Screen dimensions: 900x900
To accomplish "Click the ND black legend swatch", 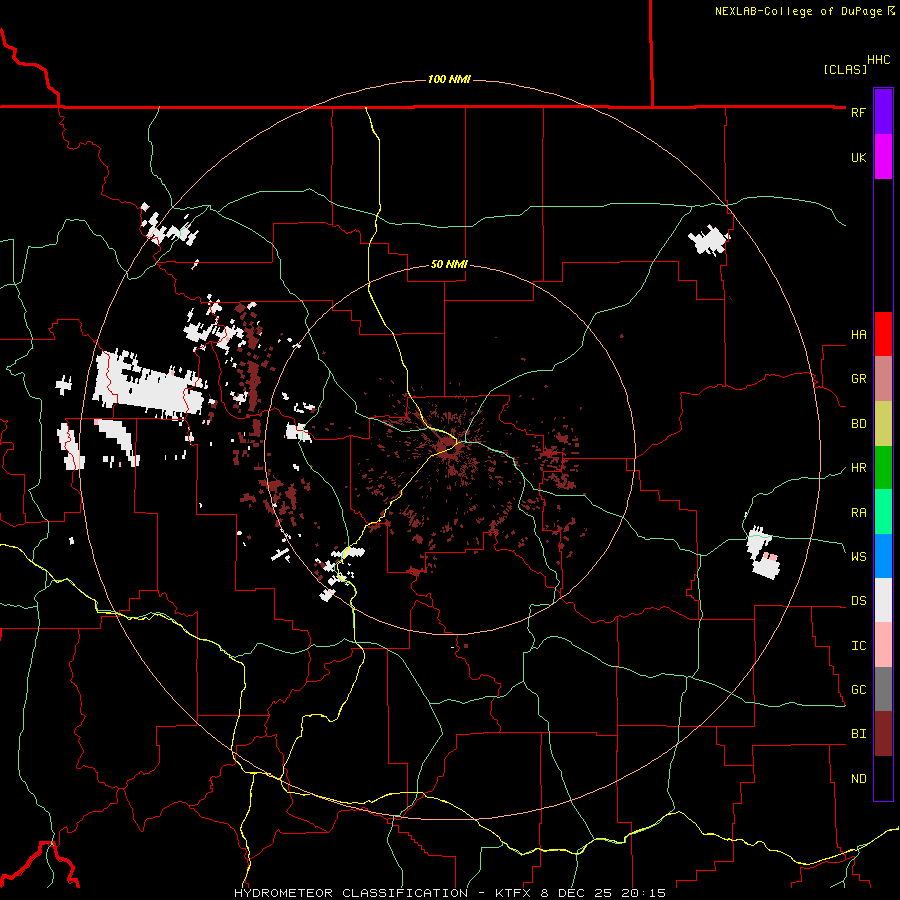I will pyautogui.click(x=883, y=778).
